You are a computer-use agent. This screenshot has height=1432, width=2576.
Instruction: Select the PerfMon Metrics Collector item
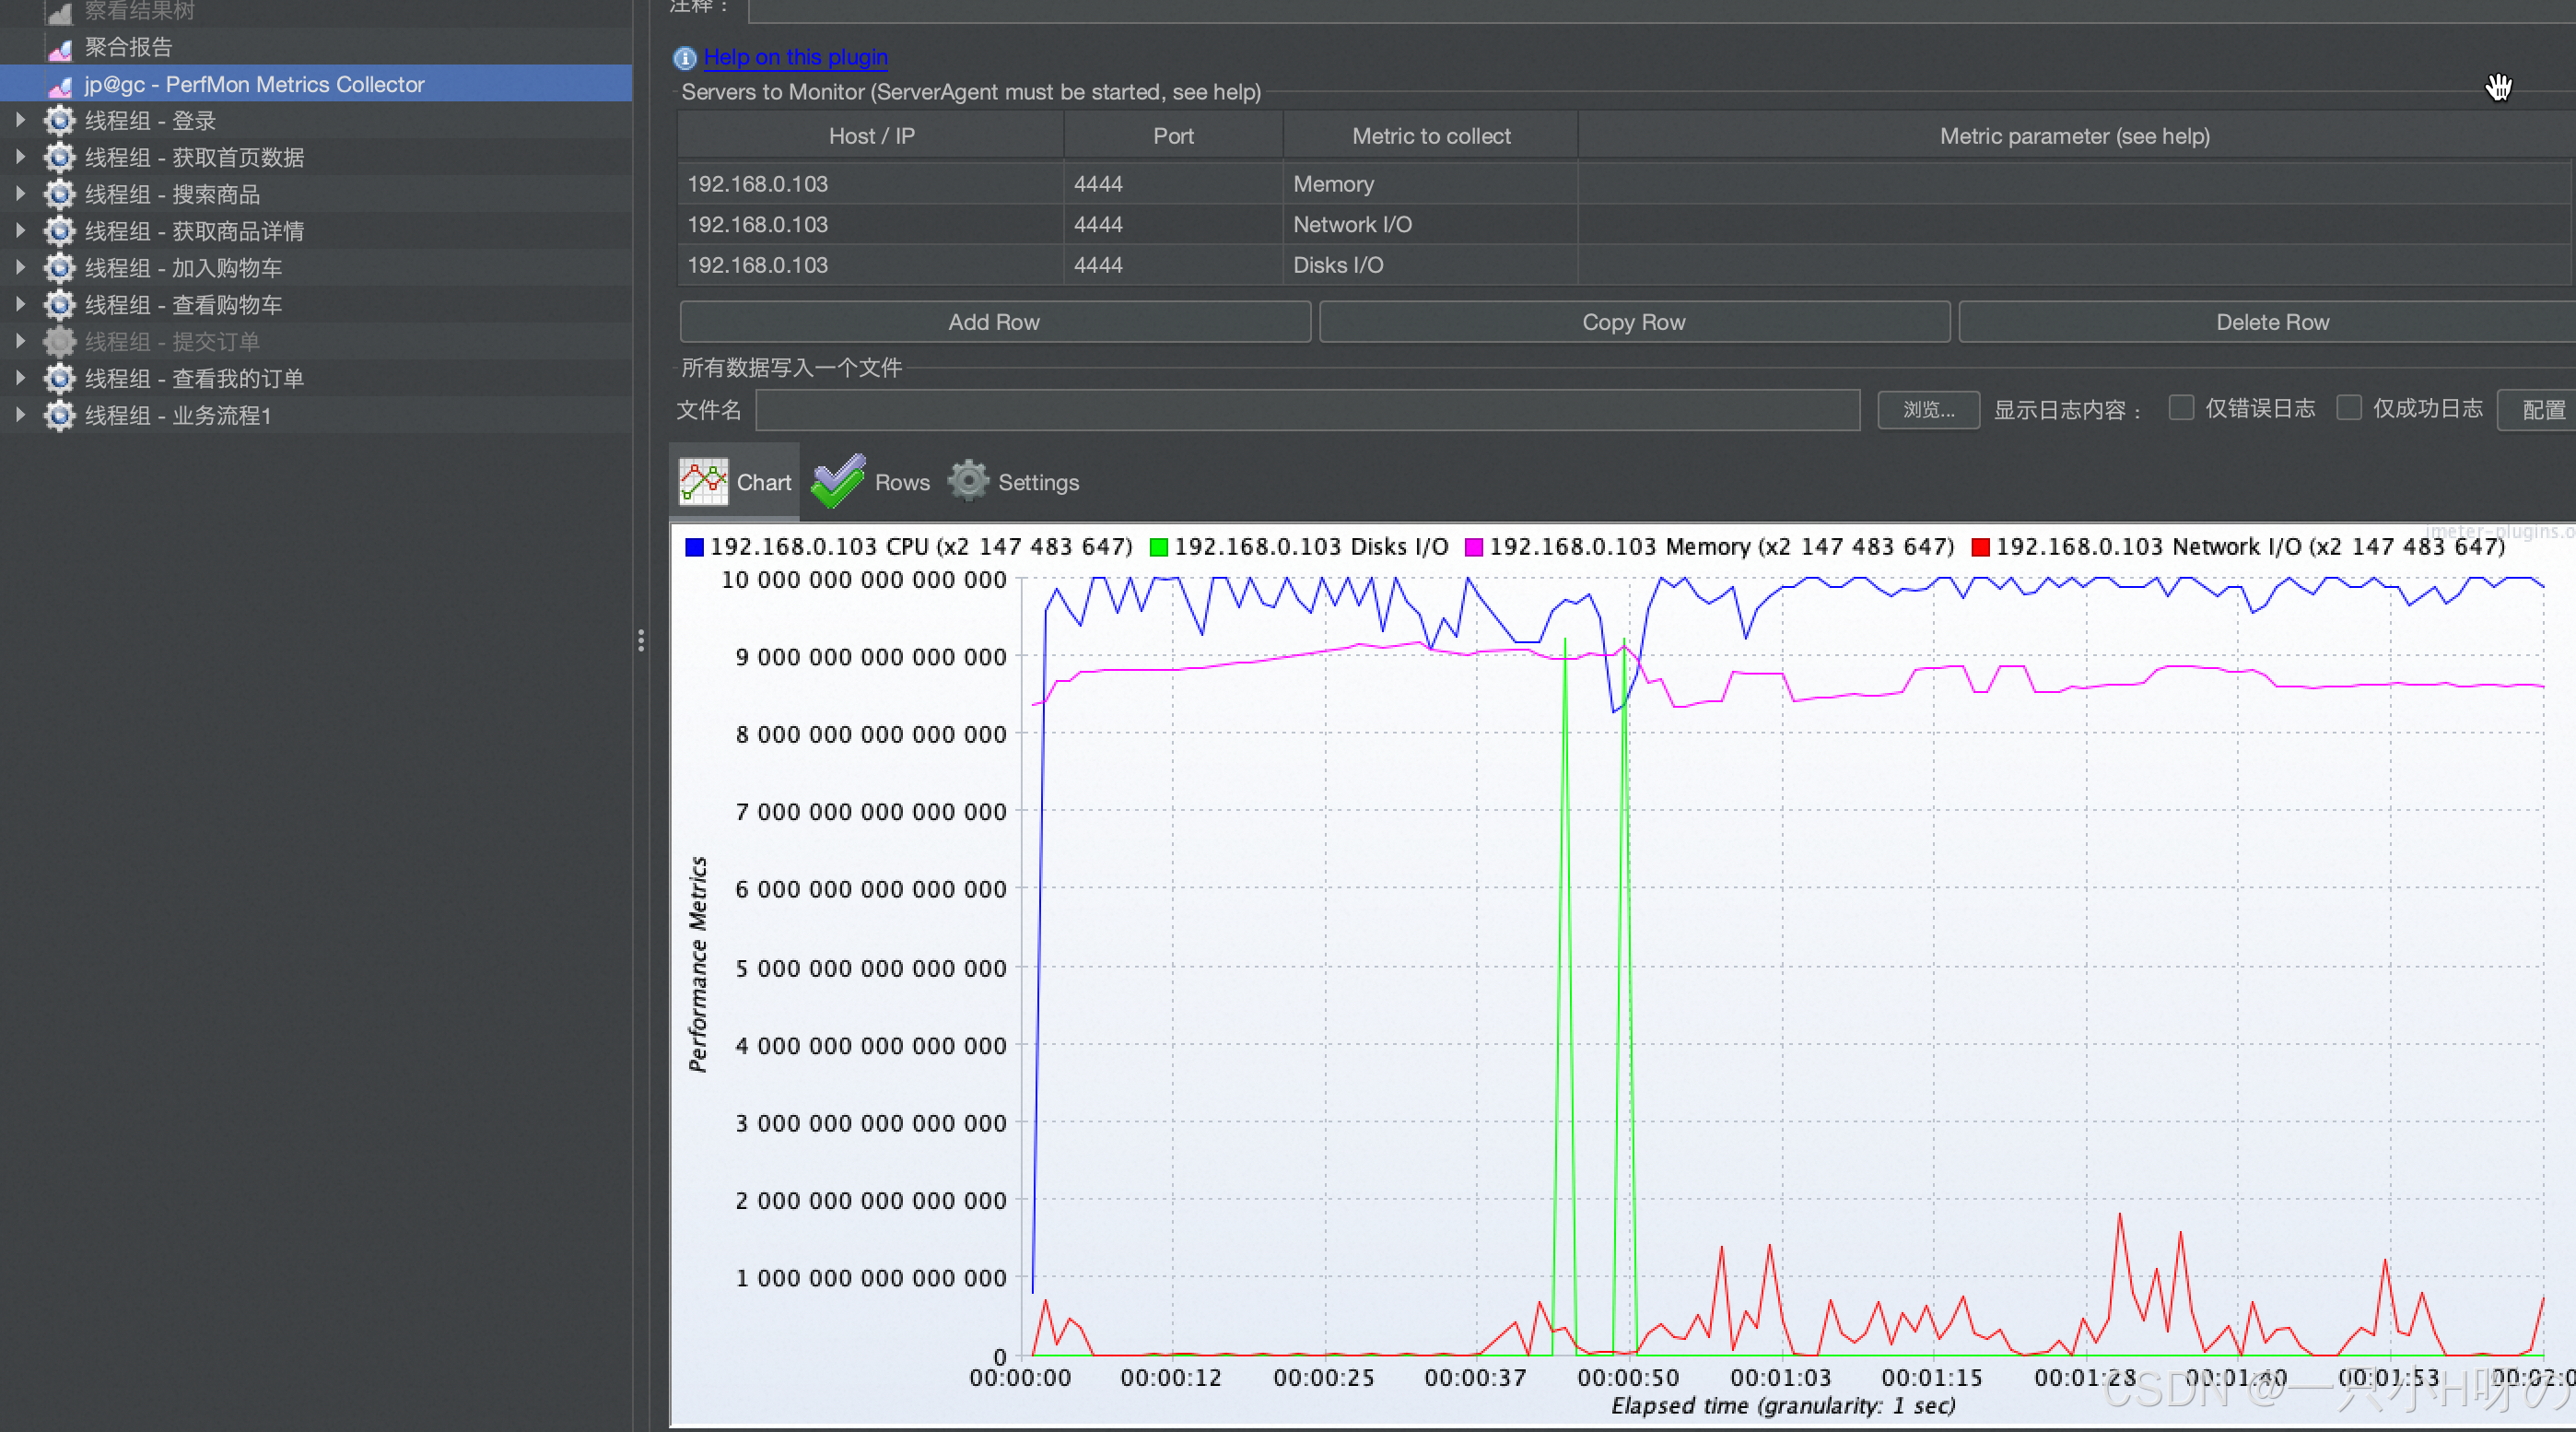click(254, 84)
